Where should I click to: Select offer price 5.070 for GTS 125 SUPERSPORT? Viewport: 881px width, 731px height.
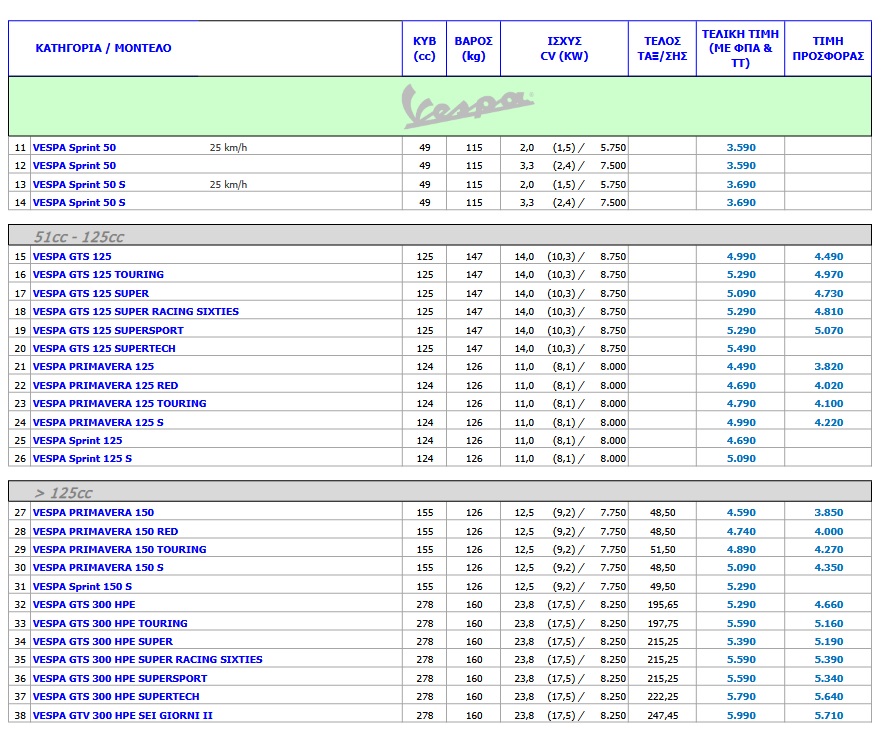coord(829,330)
